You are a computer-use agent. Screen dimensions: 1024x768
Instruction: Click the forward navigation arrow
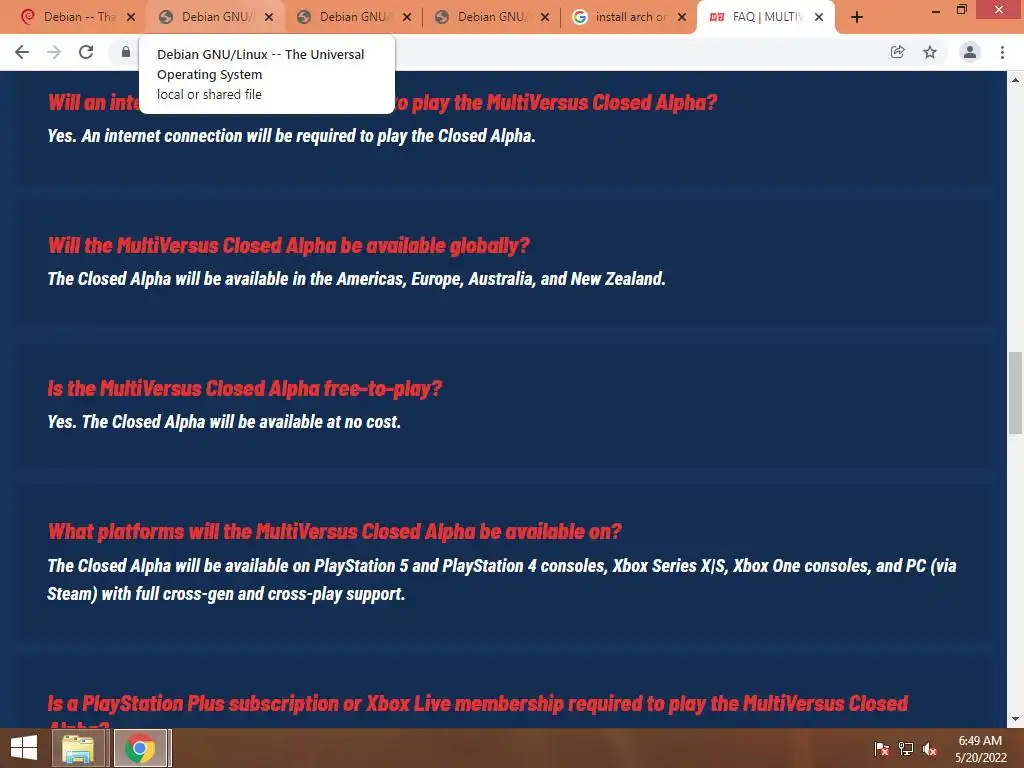pyautogui.click(x=54, y=52)
